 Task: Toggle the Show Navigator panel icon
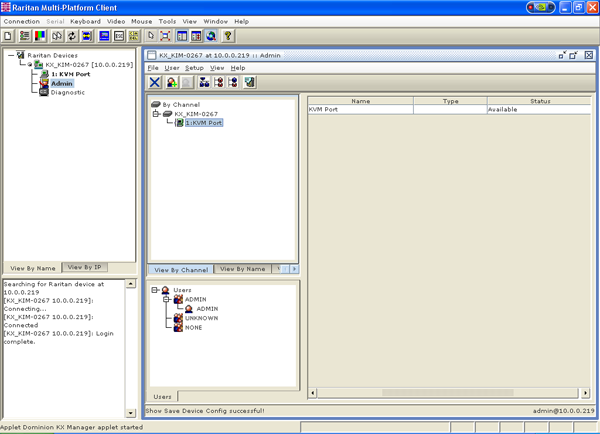pyautogui.click(x=182, y=36)
